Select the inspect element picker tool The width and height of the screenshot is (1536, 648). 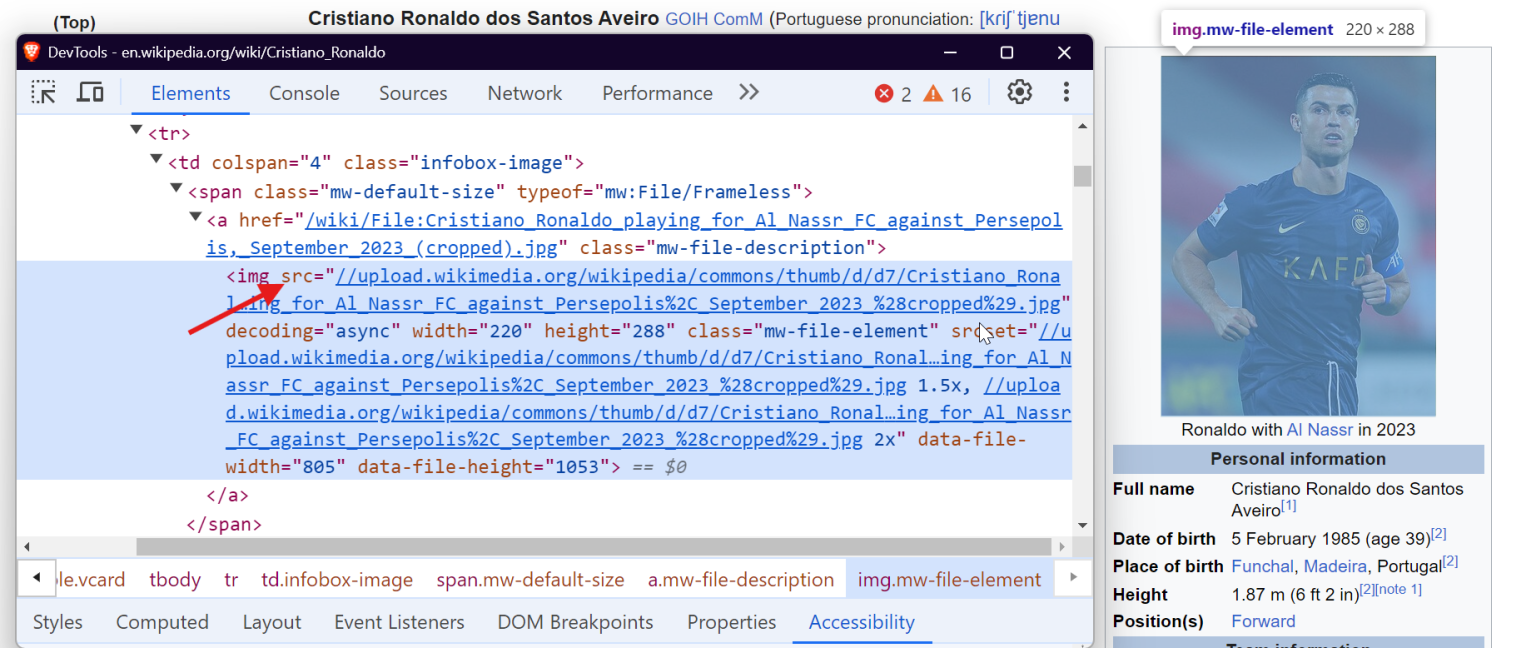point(44,92)
